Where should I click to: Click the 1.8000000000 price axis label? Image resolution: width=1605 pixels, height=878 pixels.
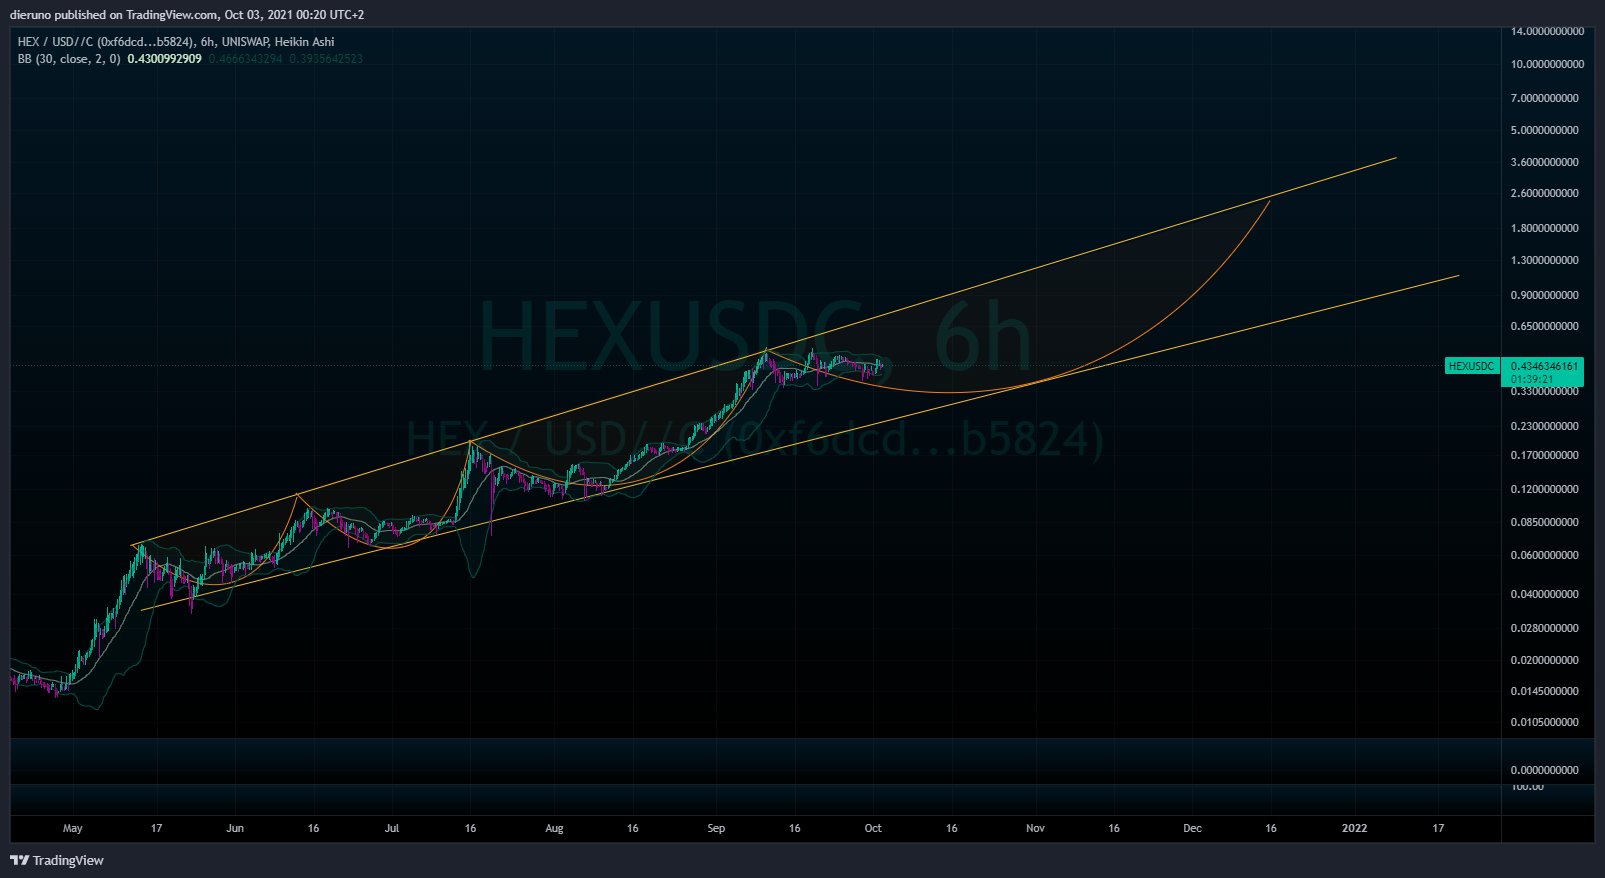[x=1545, y=228]
